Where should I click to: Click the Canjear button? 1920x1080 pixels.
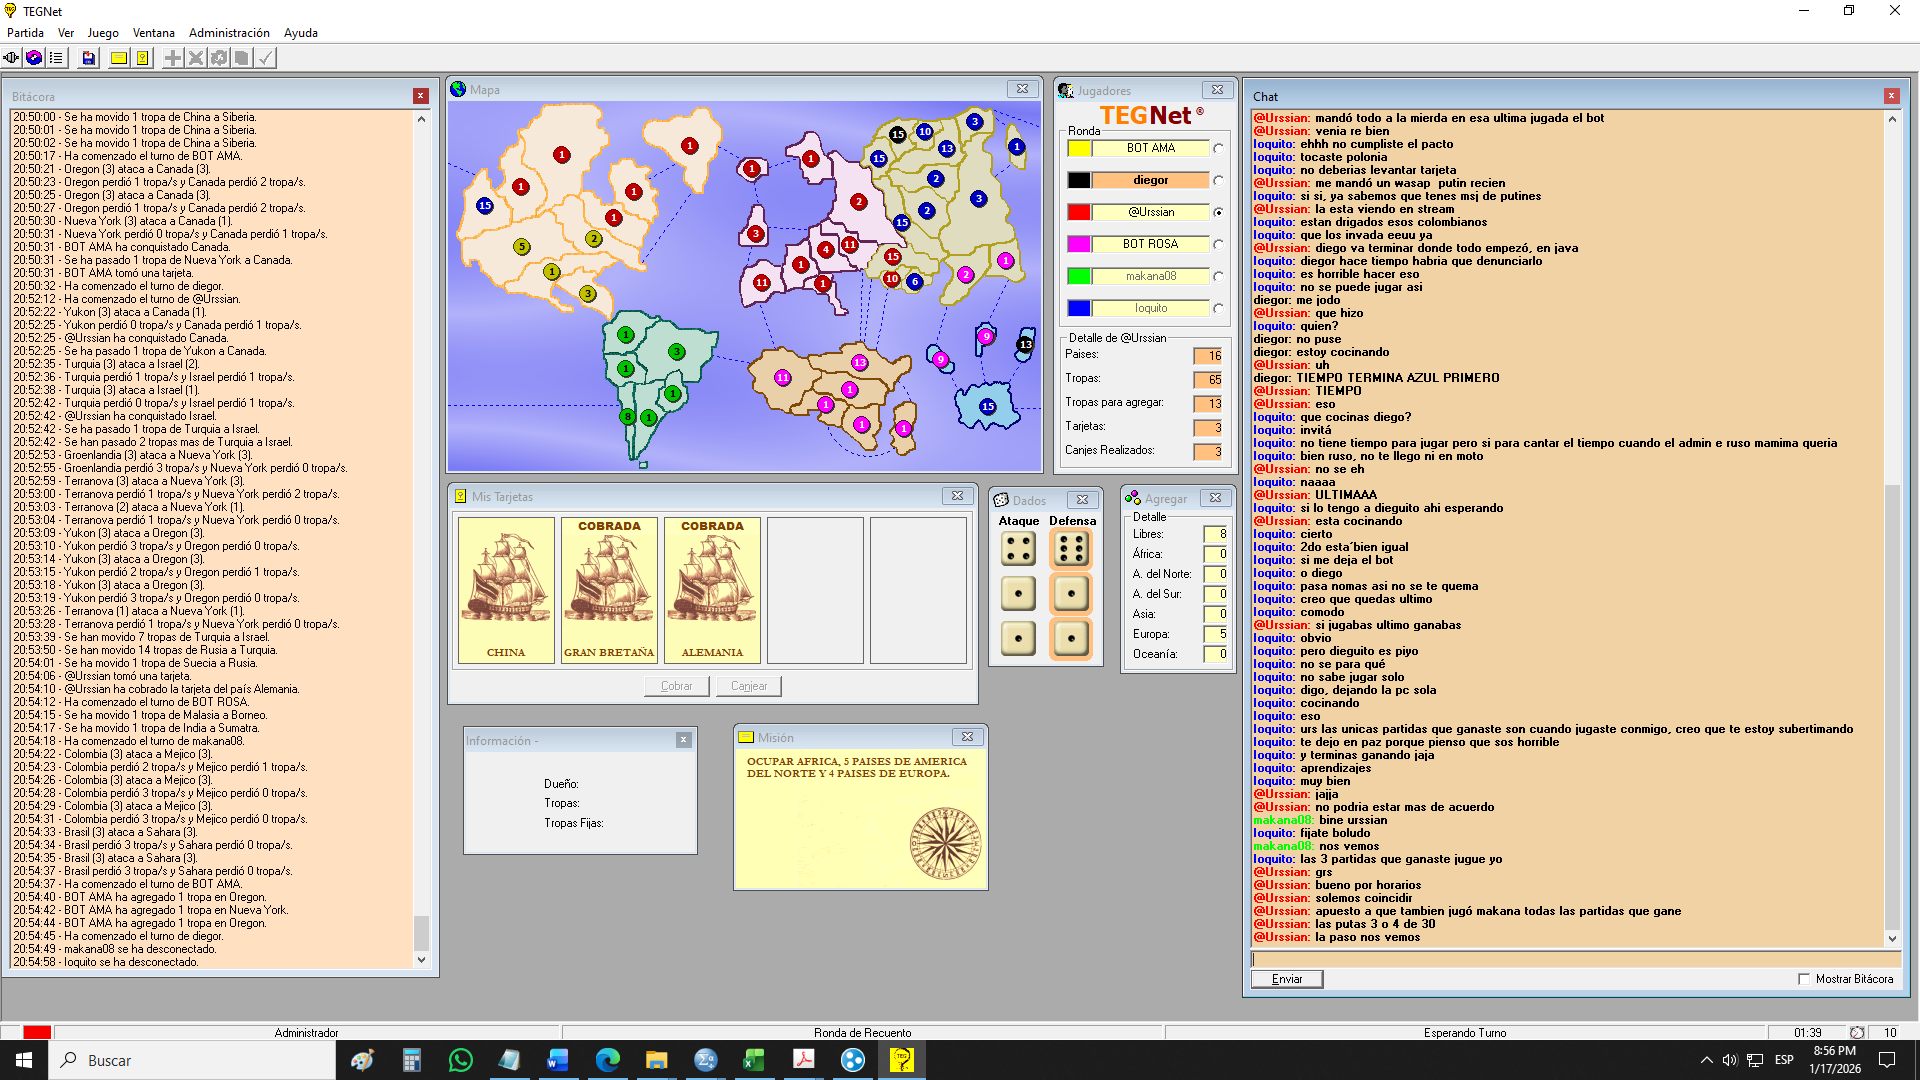pyautogui.click(x=748, y=686)
